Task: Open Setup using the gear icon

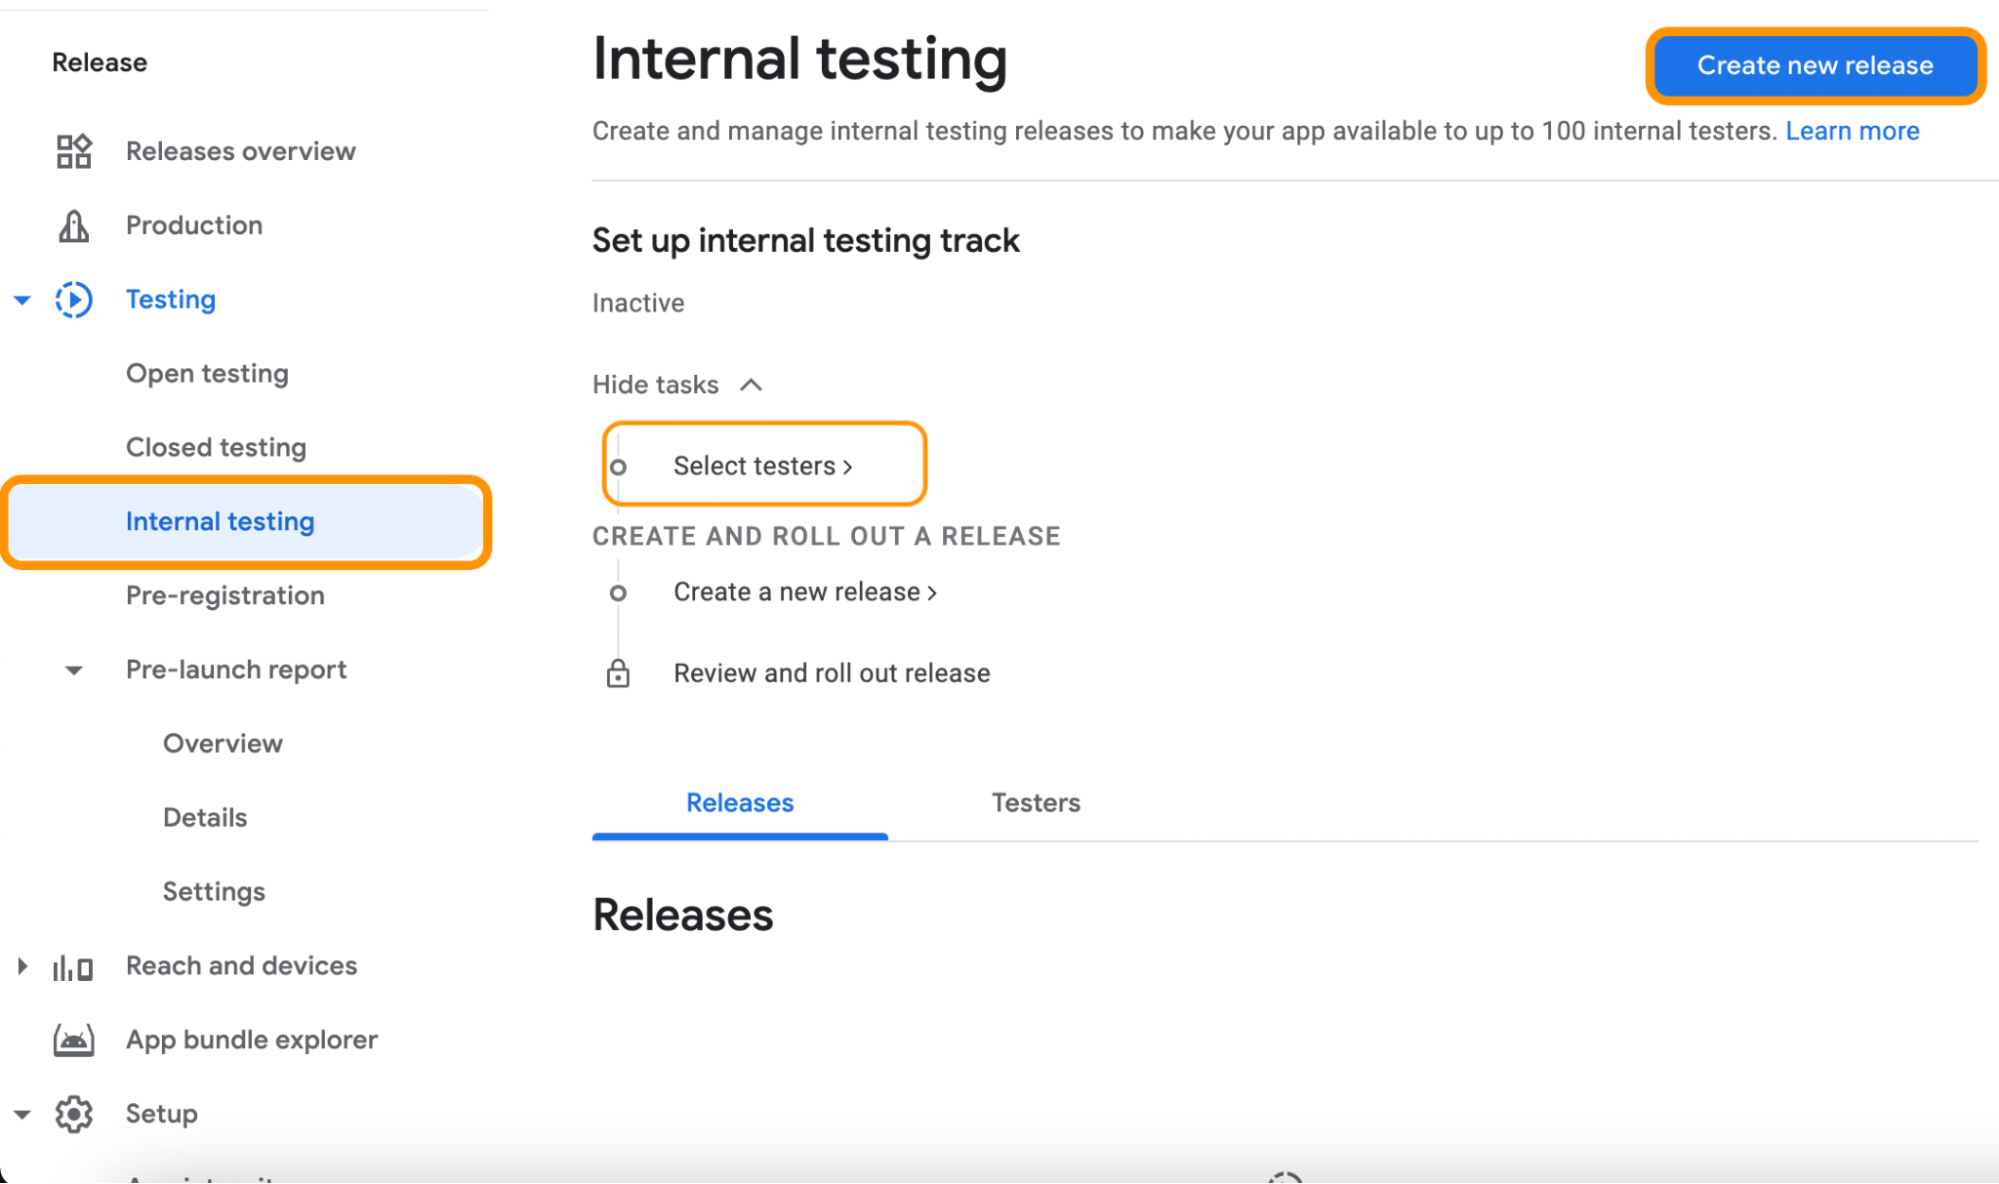Action: coord(73,1114)
